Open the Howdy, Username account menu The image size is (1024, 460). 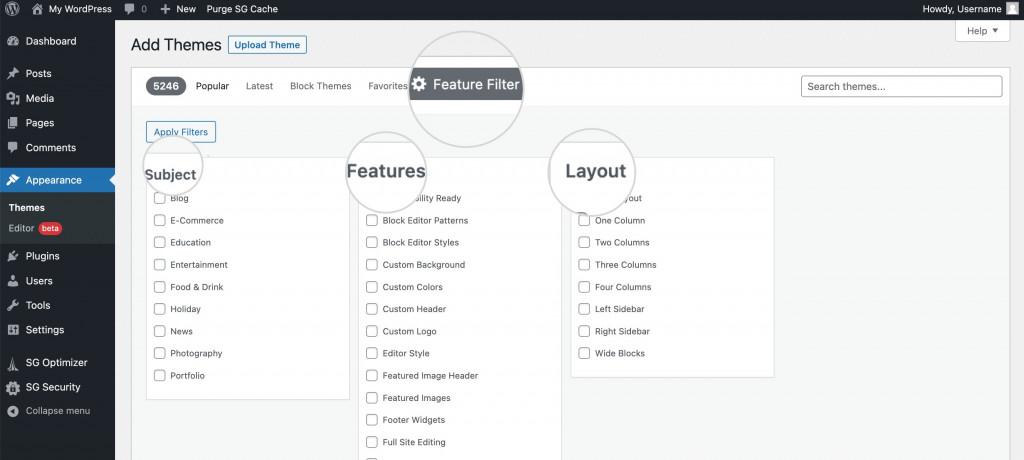970,9
